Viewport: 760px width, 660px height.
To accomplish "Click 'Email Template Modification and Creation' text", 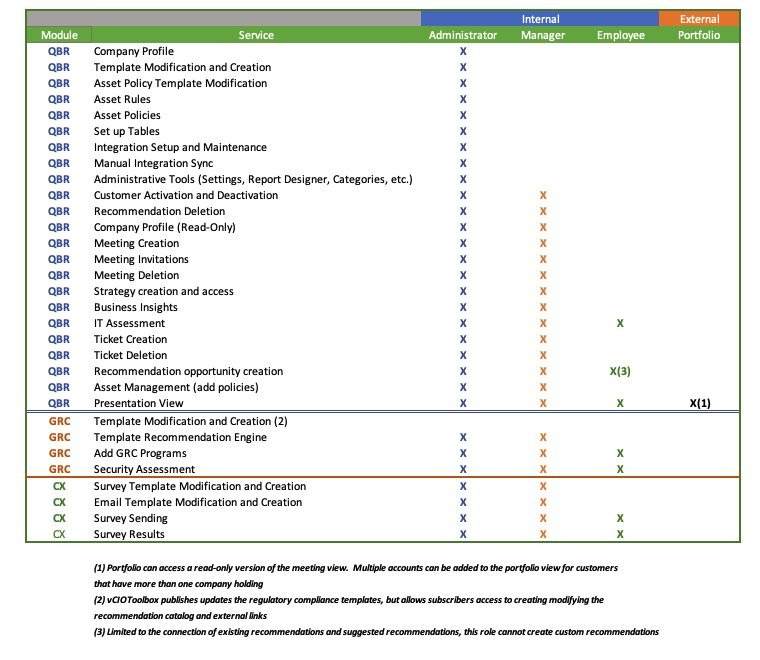I will [198, 502].
